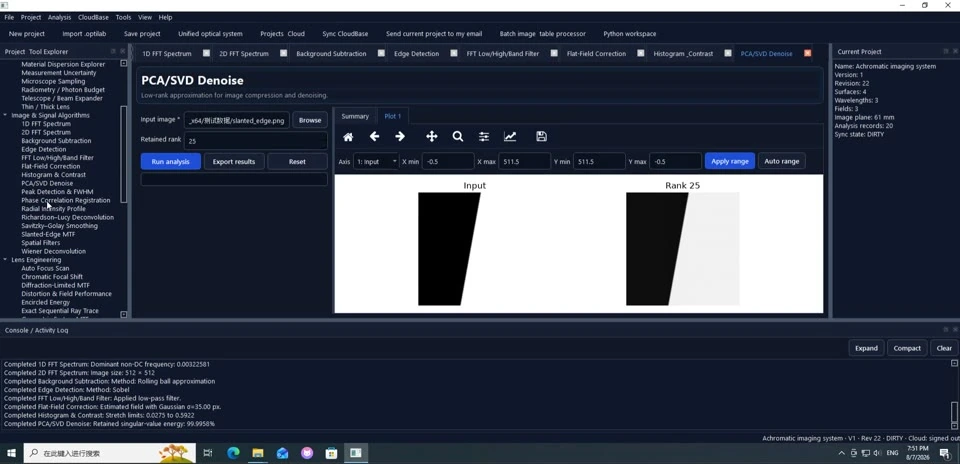Apply the axis range
Screen dimensions: 960x464
[x=730, y=162]
